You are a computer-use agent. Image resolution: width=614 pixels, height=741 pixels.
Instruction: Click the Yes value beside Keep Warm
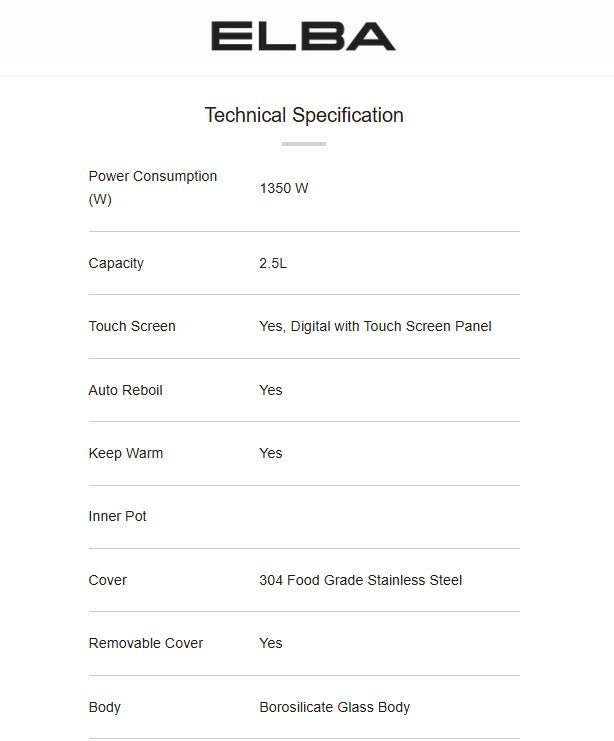pos(271,453)
